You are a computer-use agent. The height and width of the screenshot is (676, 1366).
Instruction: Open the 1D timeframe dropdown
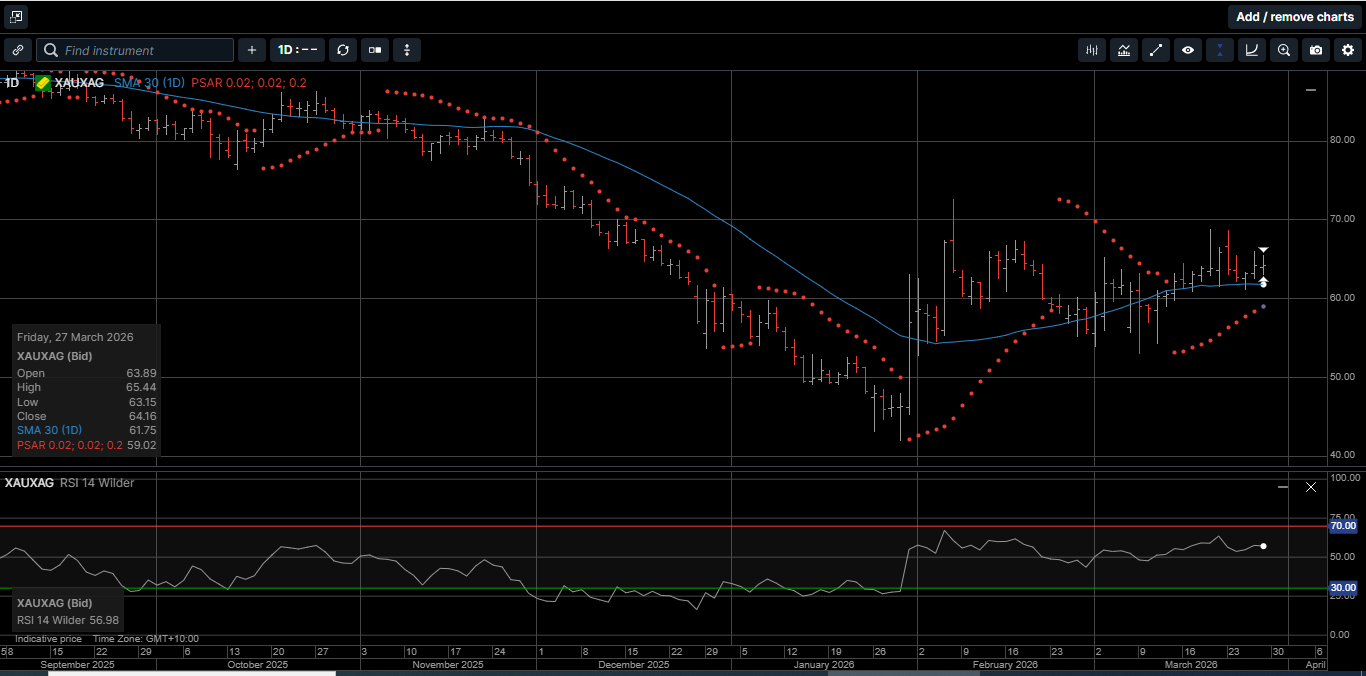tap(297, 50)
